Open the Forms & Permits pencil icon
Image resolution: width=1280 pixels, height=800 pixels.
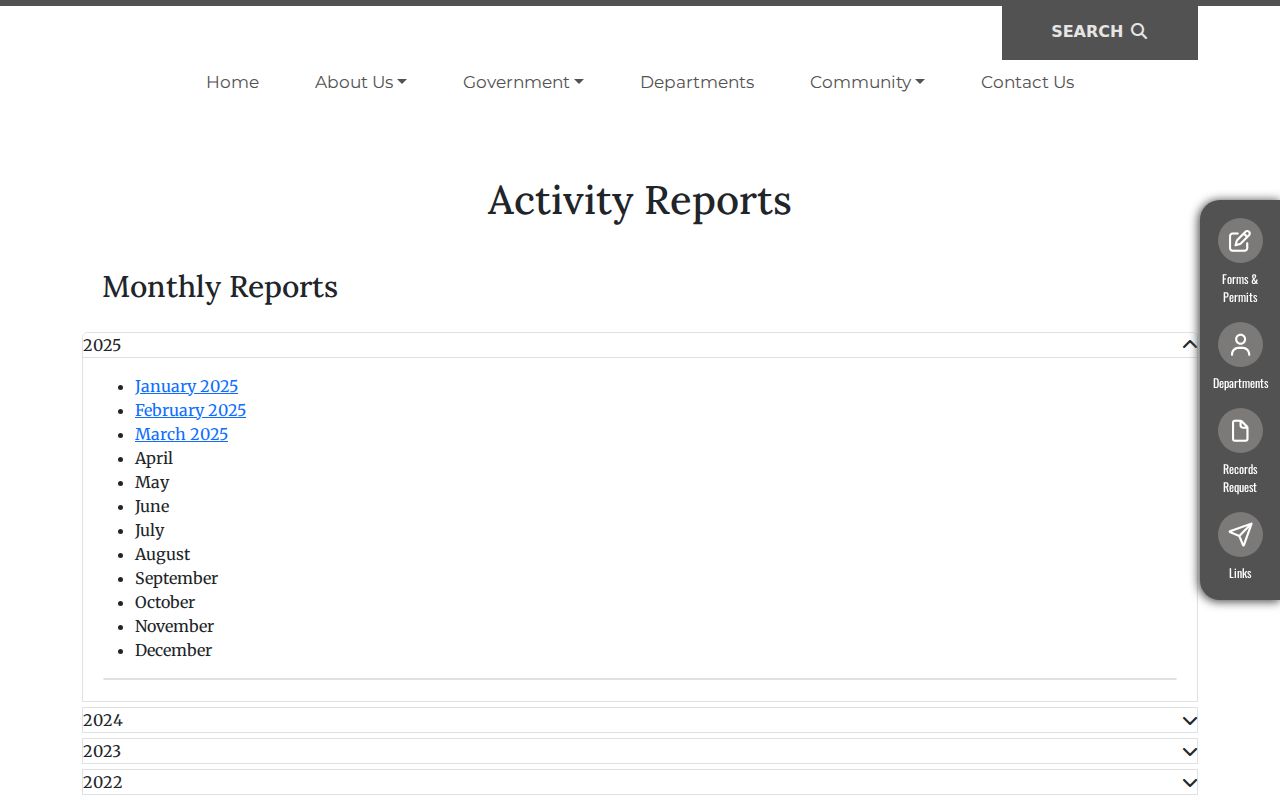tap(1240, 241)
